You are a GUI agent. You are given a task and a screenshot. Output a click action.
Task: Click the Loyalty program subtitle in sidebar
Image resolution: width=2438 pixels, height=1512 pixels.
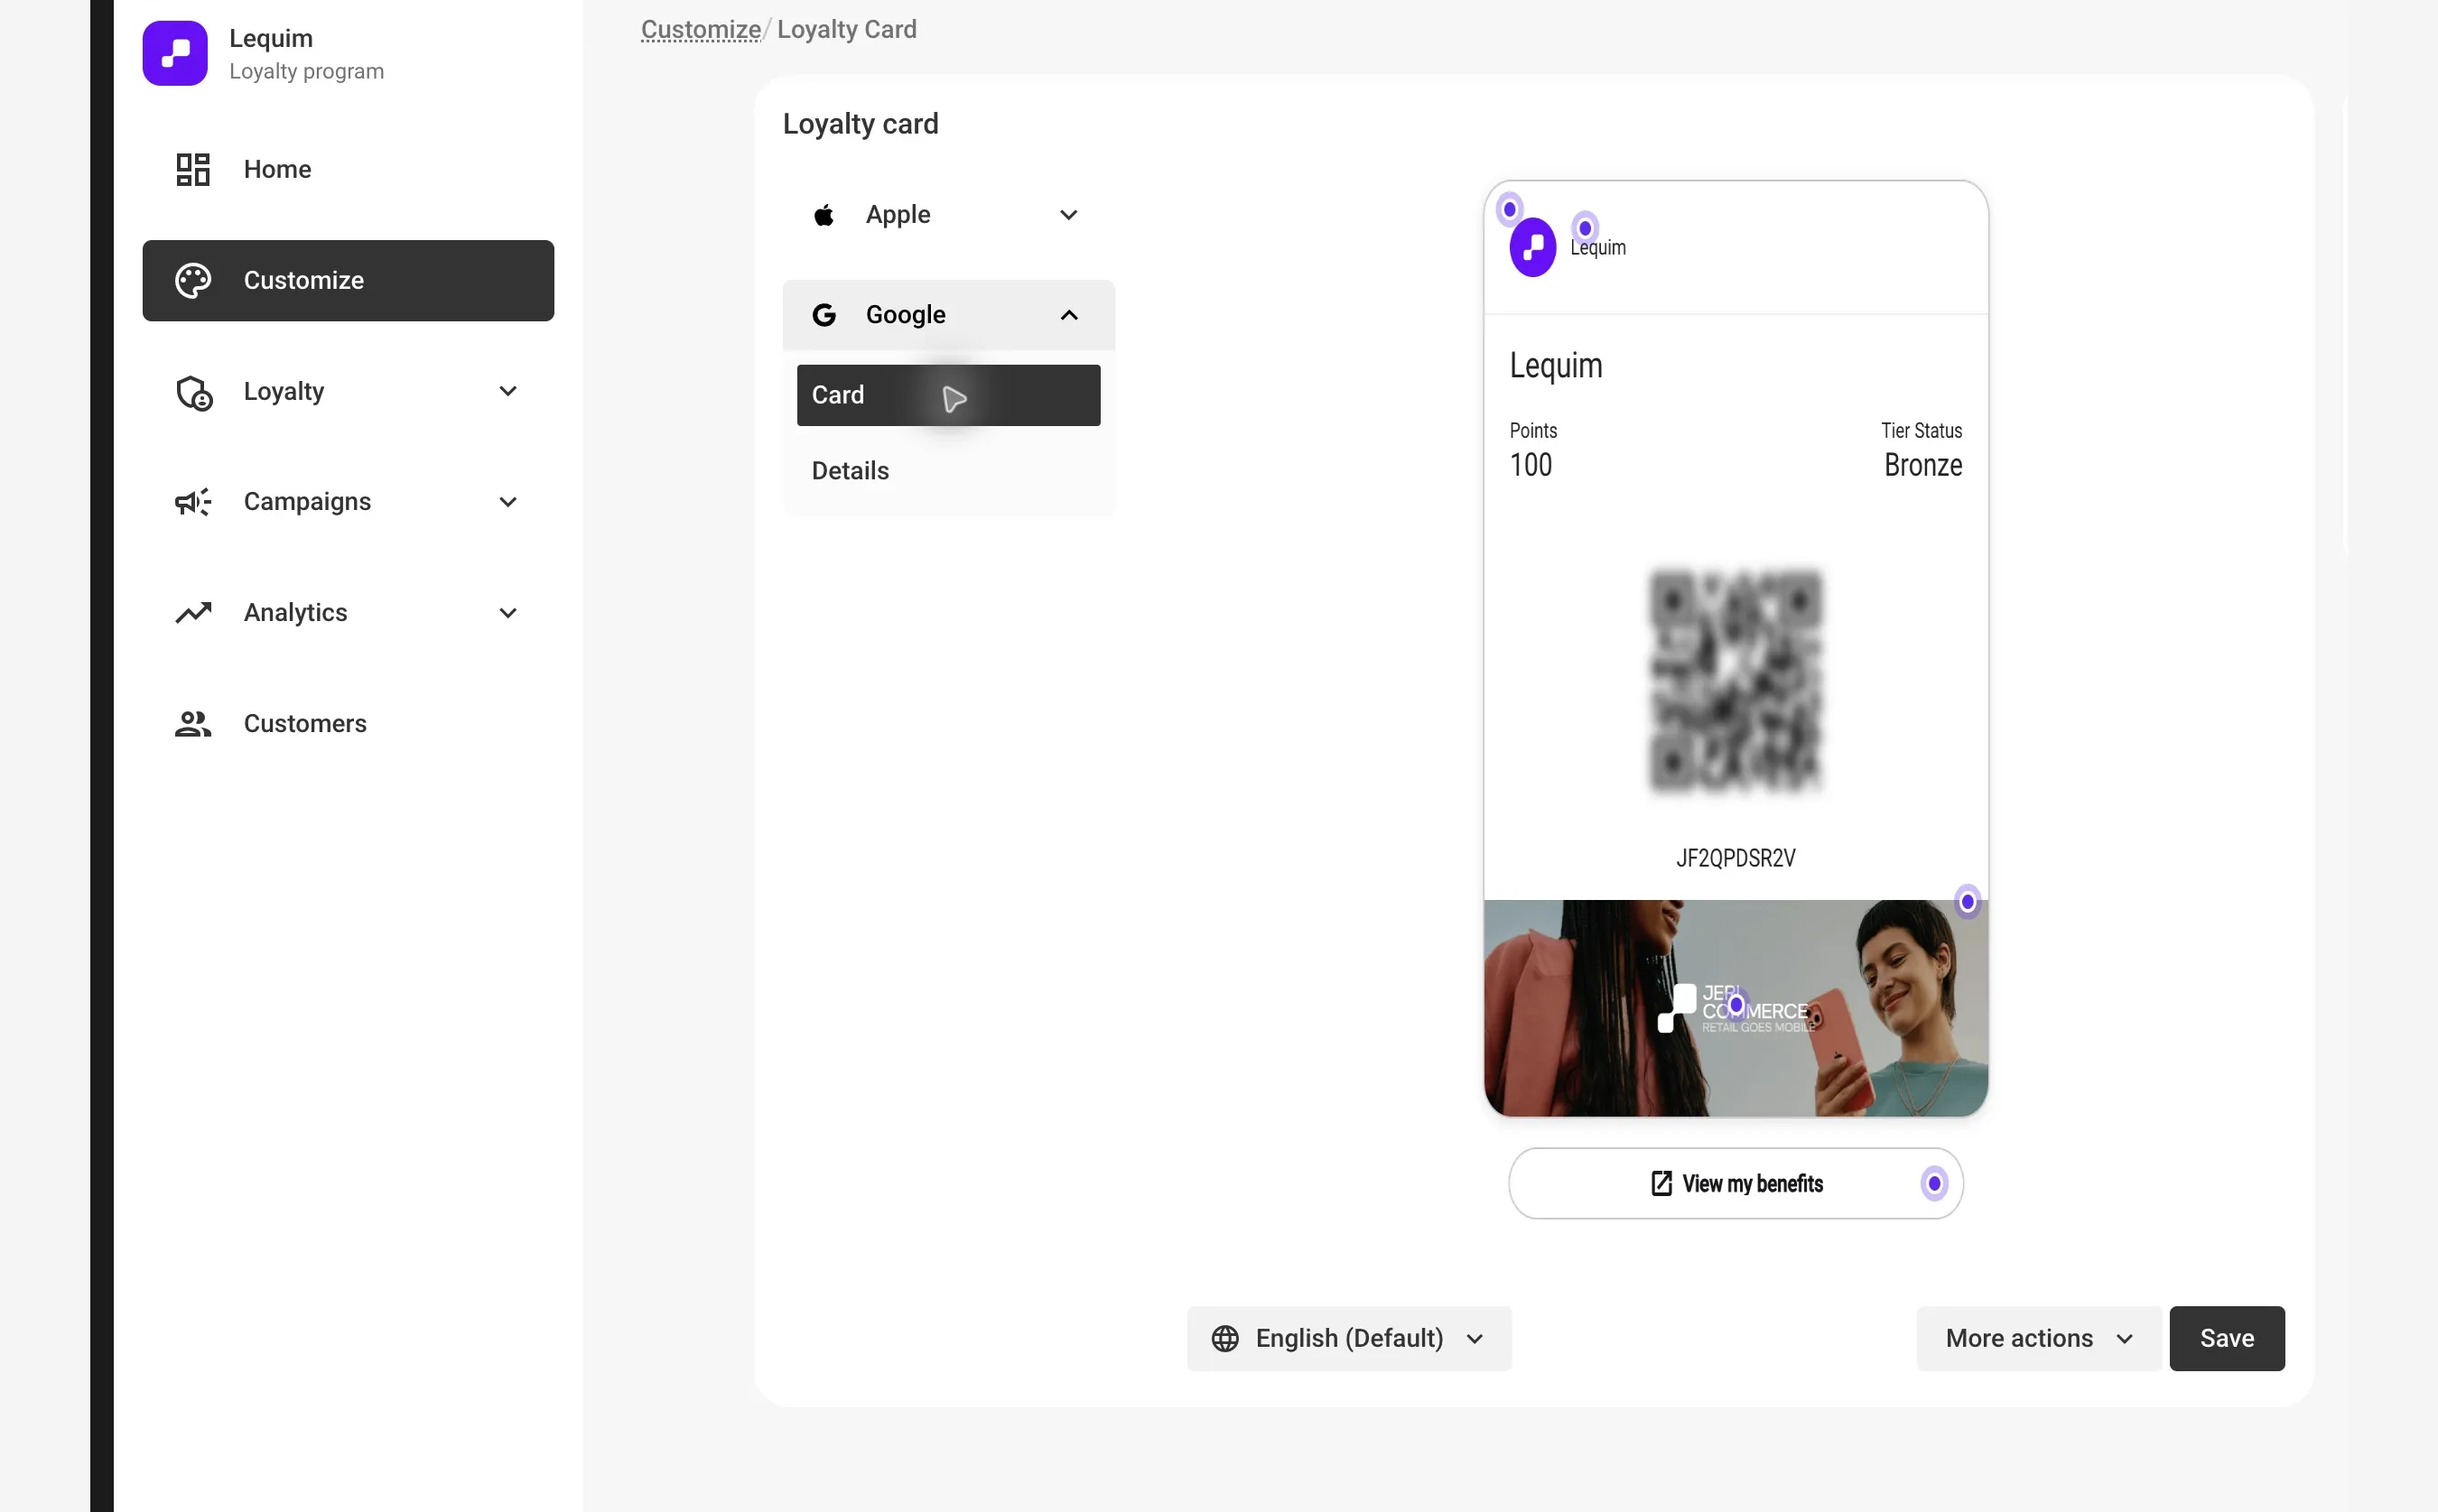coord(306,72)
